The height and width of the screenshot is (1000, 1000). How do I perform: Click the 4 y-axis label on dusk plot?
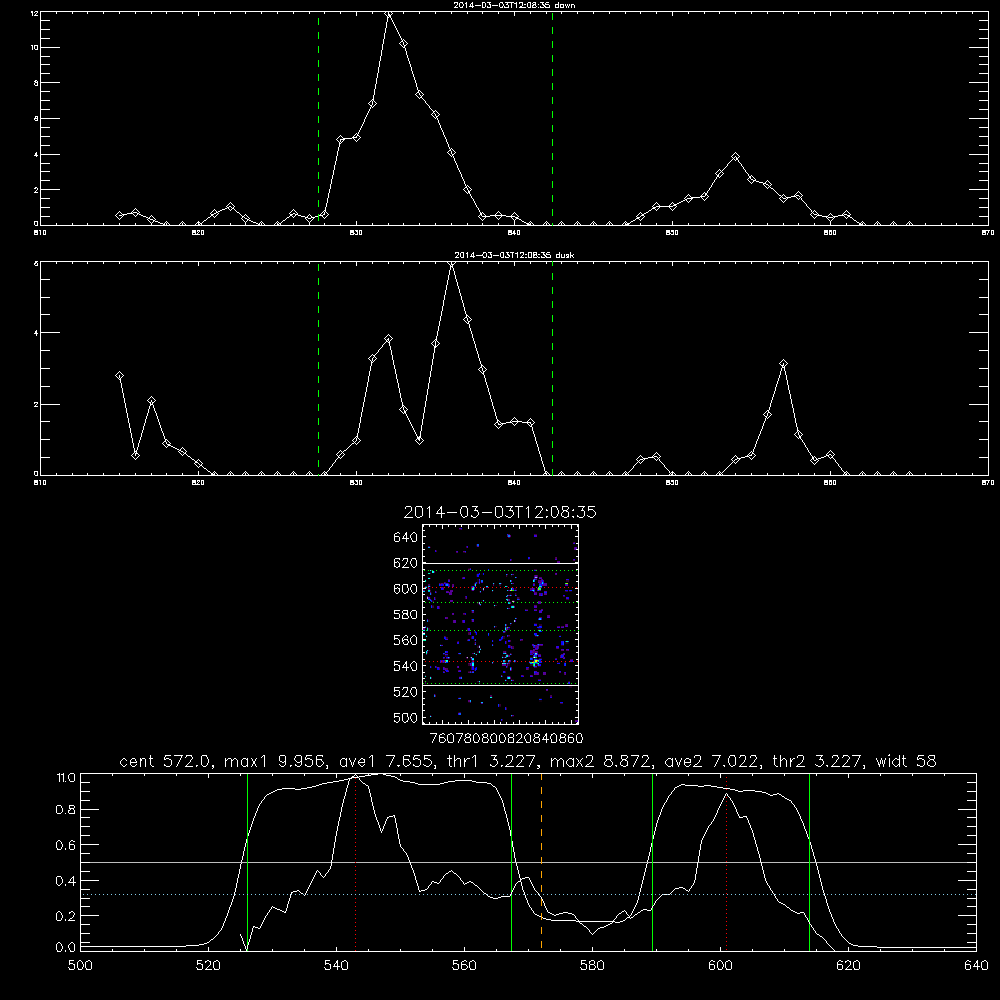click(36, 333)
